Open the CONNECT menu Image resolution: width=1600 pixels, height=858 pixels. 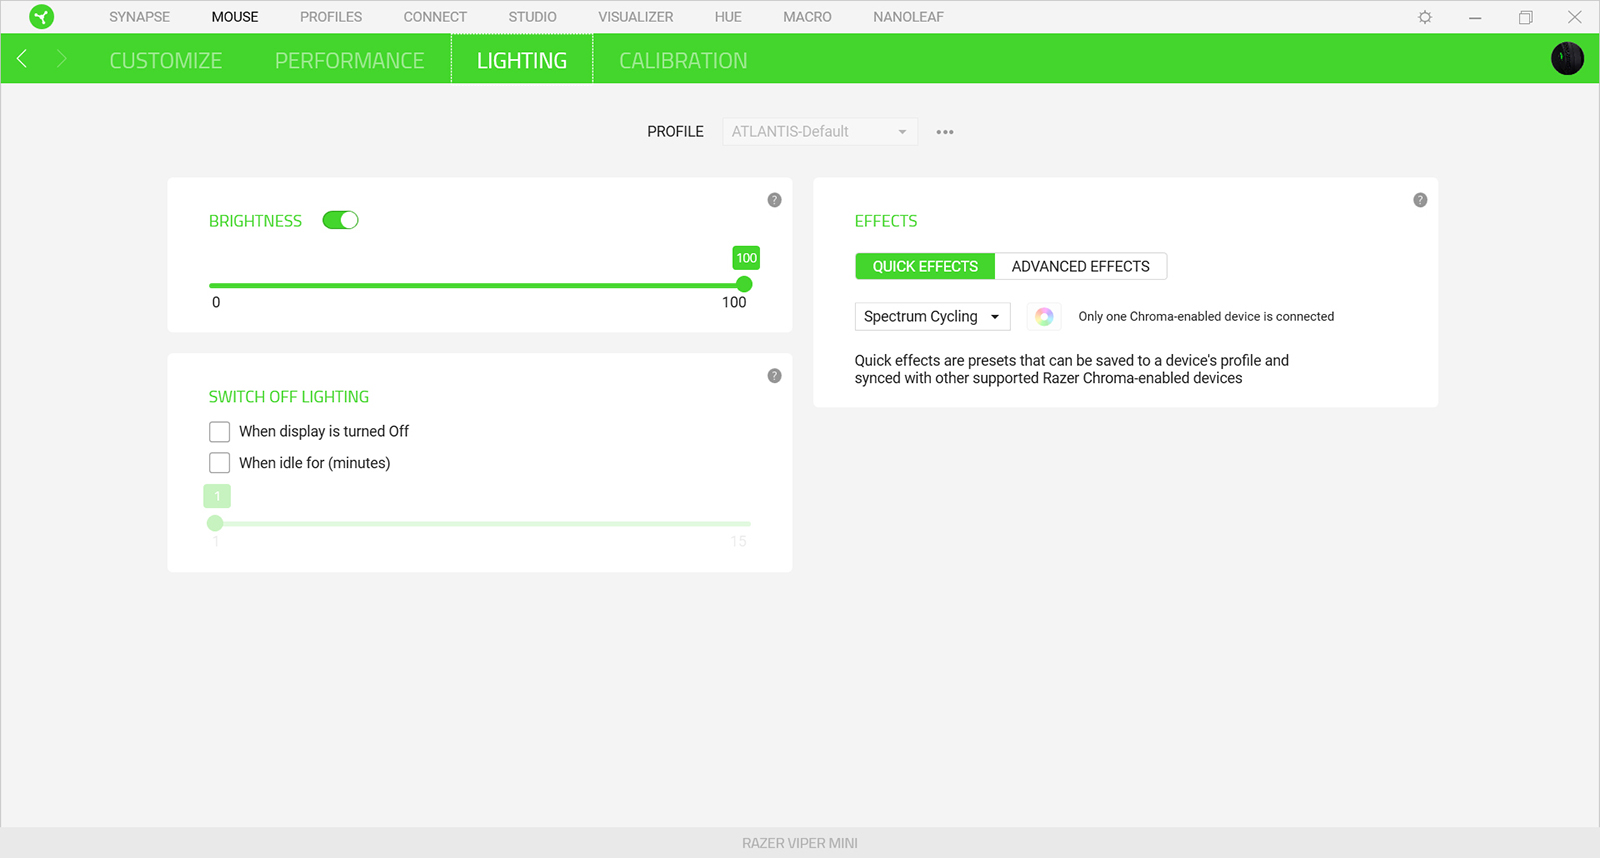pos(435,17)
